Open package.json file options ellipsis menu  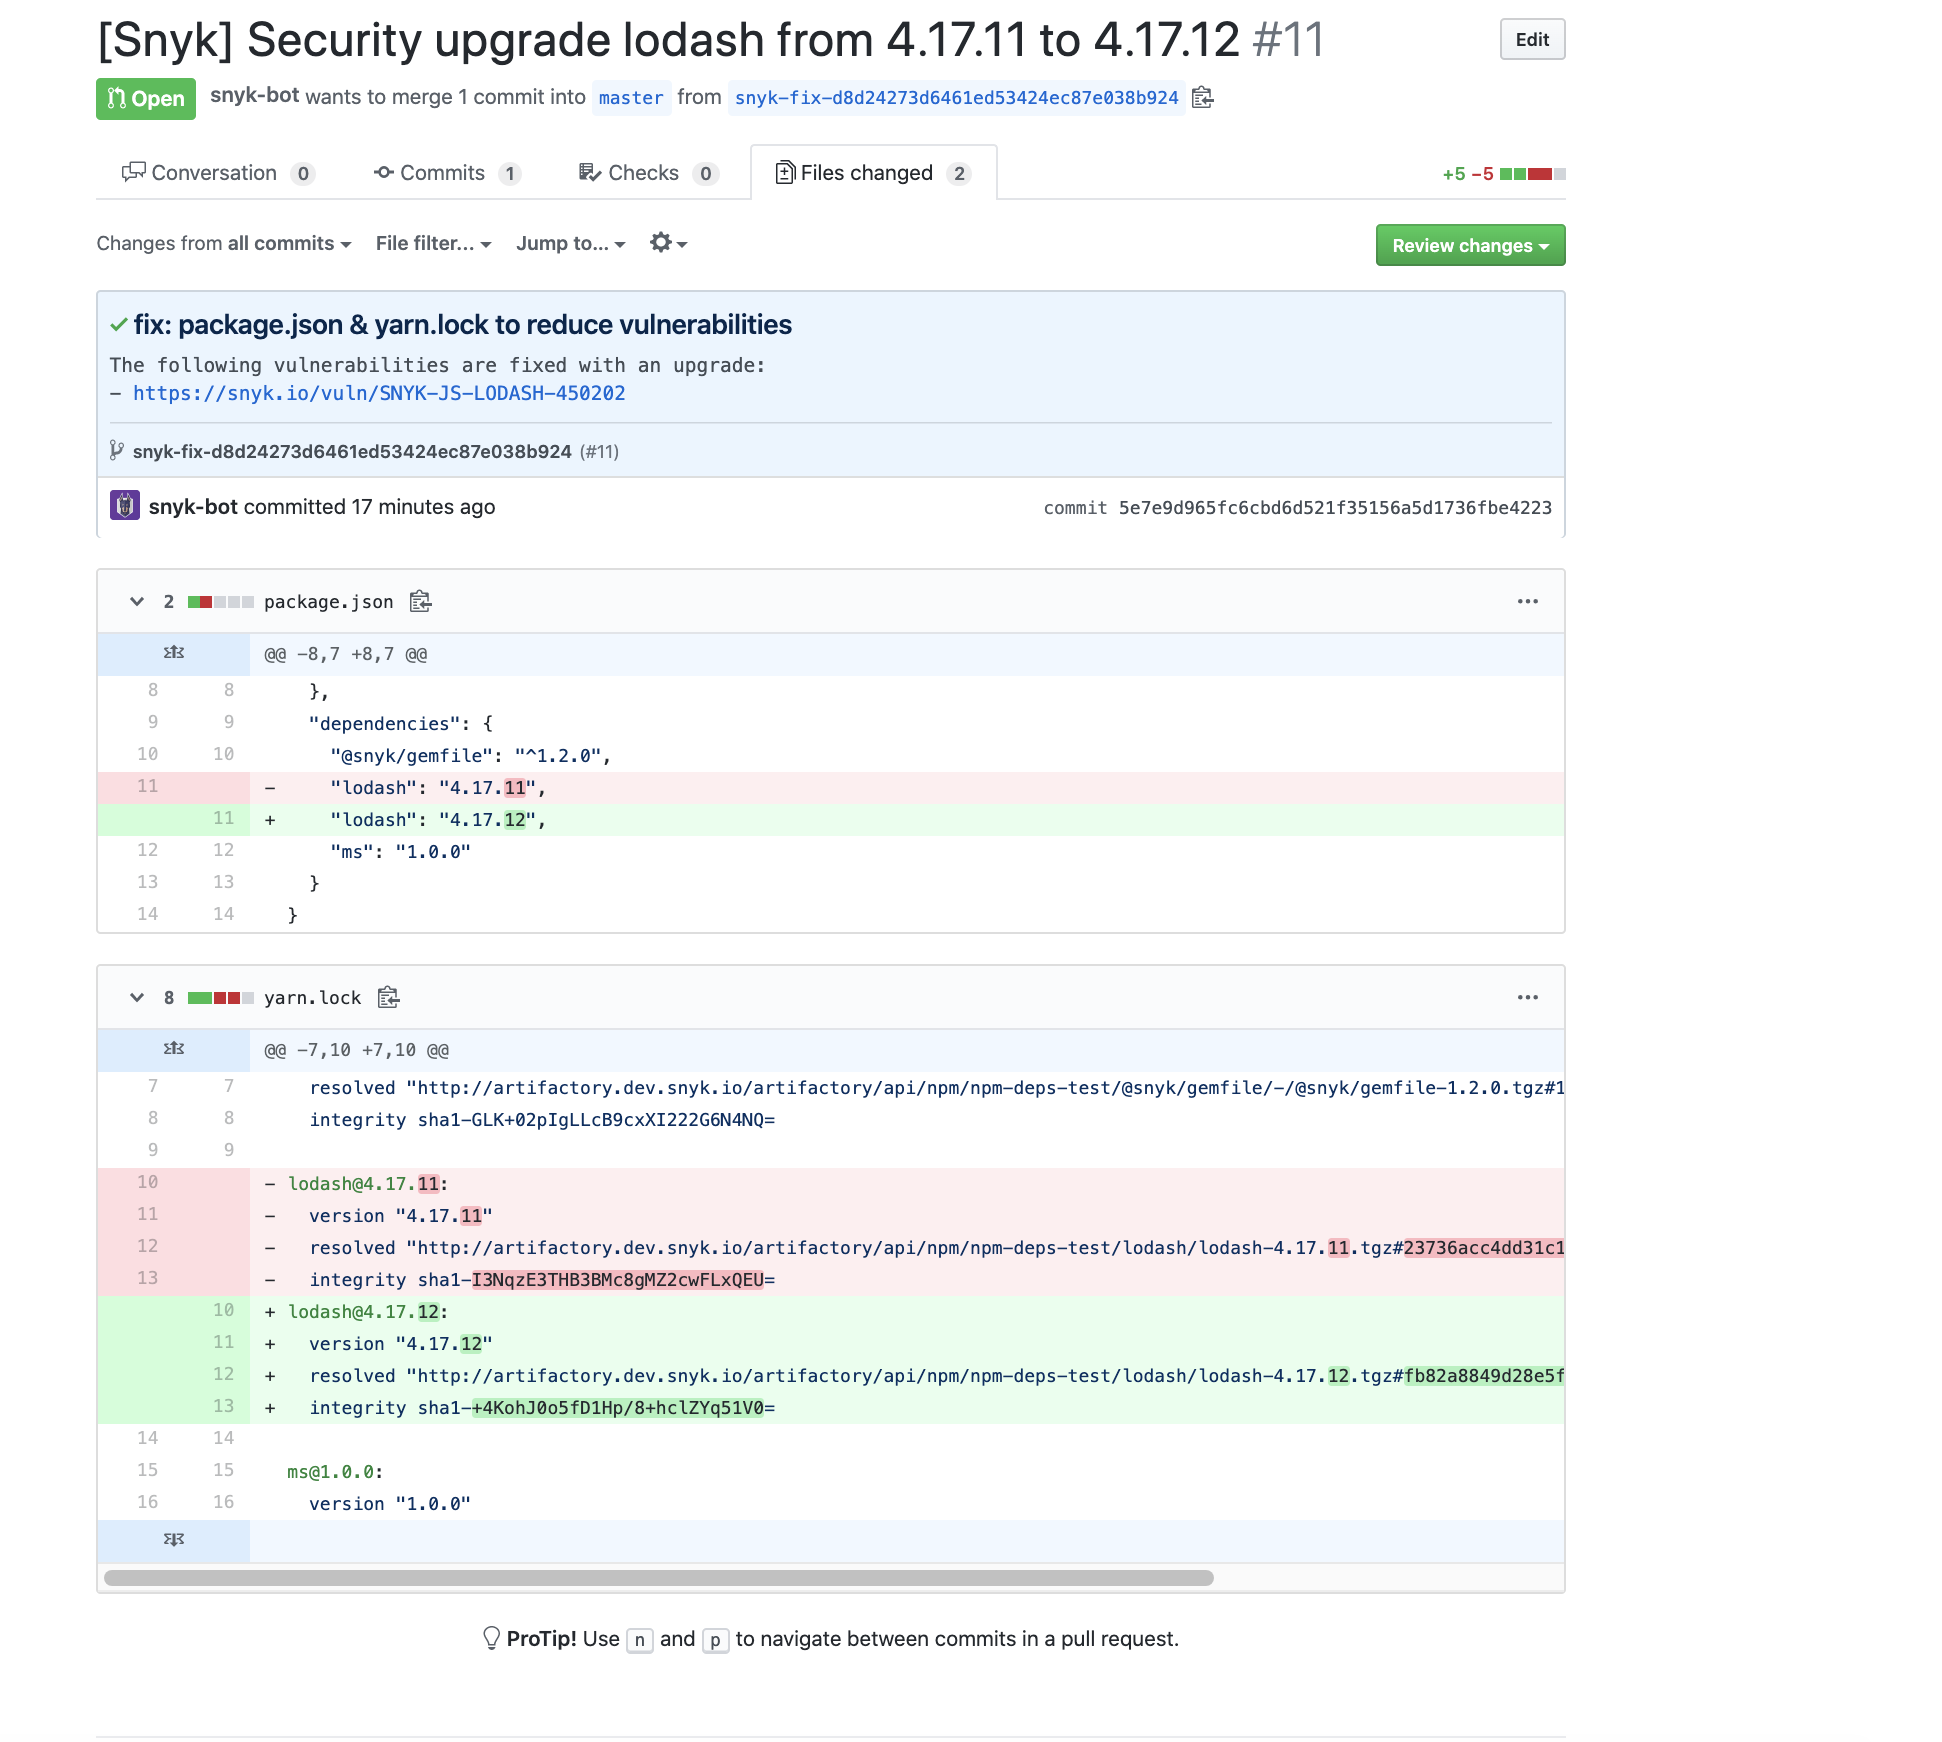1527,601
